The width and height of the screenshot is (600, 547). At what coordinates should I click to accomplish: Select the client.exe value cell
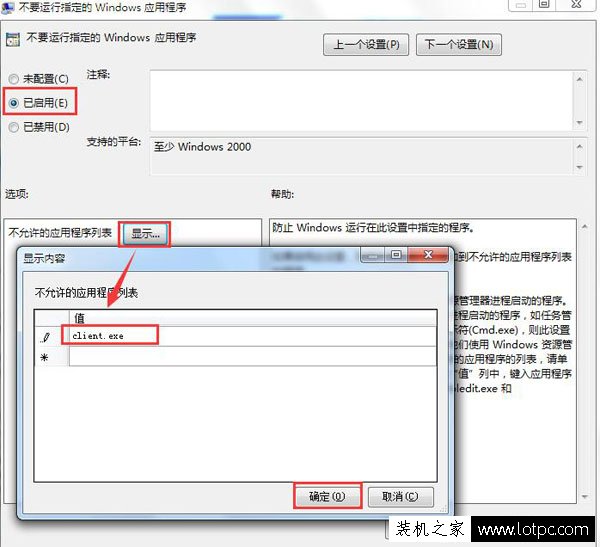point(253,336)
